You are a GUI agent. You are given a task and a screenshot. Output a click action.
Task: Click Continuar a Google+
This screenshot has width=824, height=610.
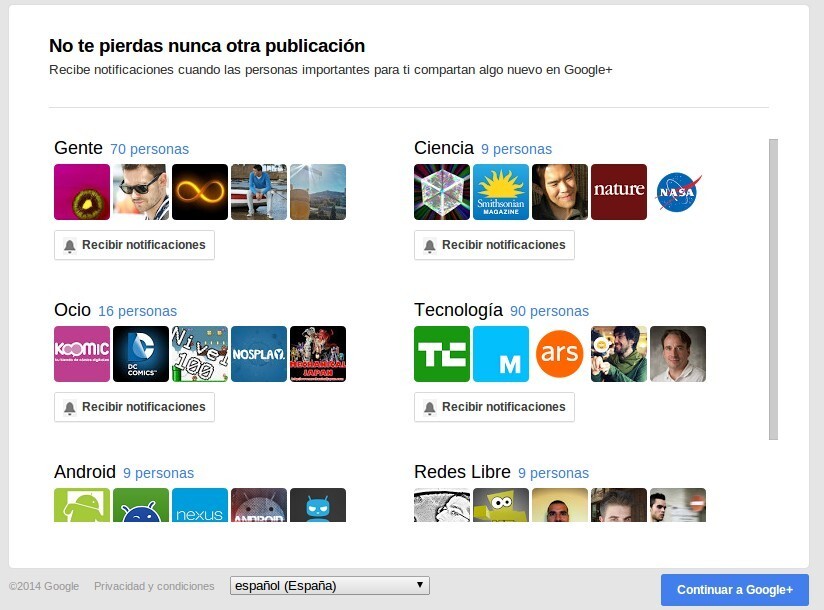point(735,590)
